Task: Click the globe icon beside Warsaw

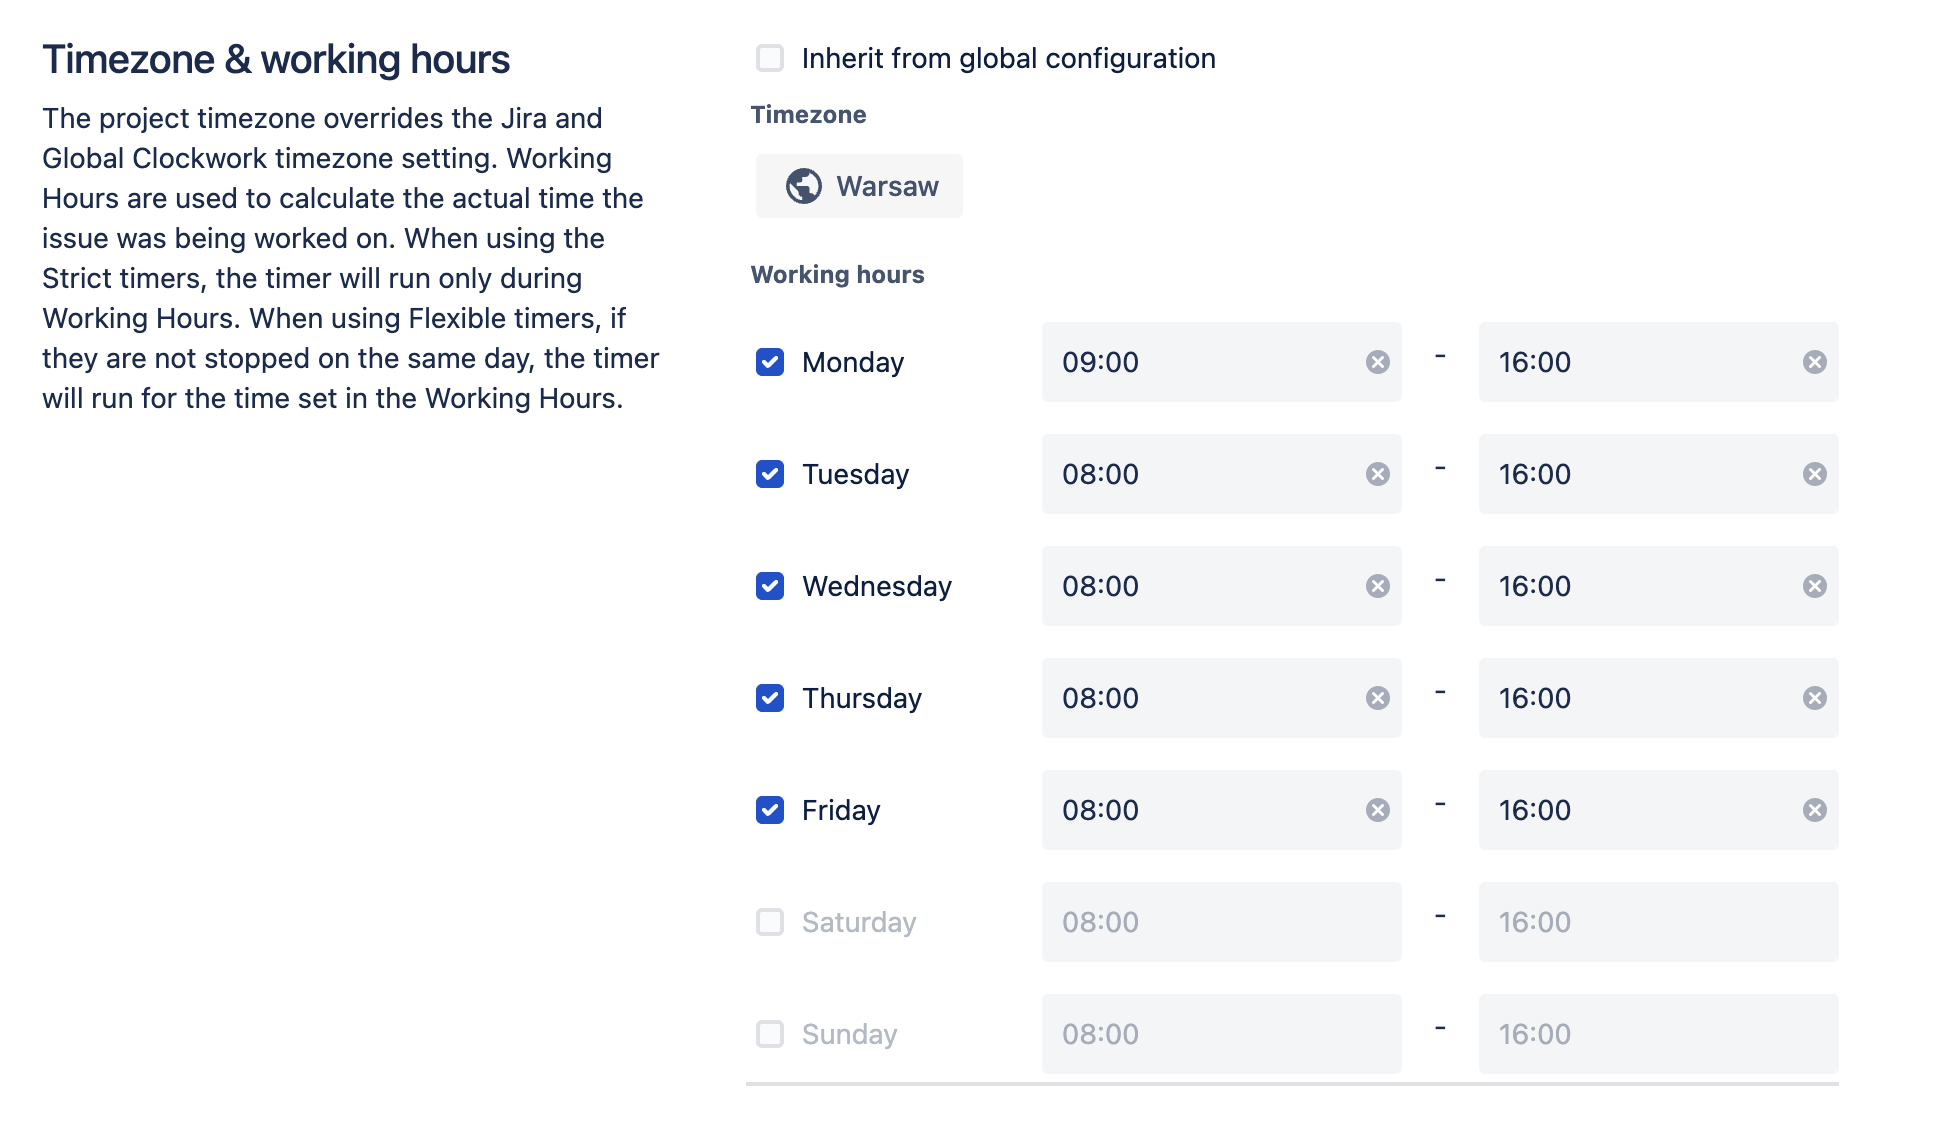Action: (803, 186)
